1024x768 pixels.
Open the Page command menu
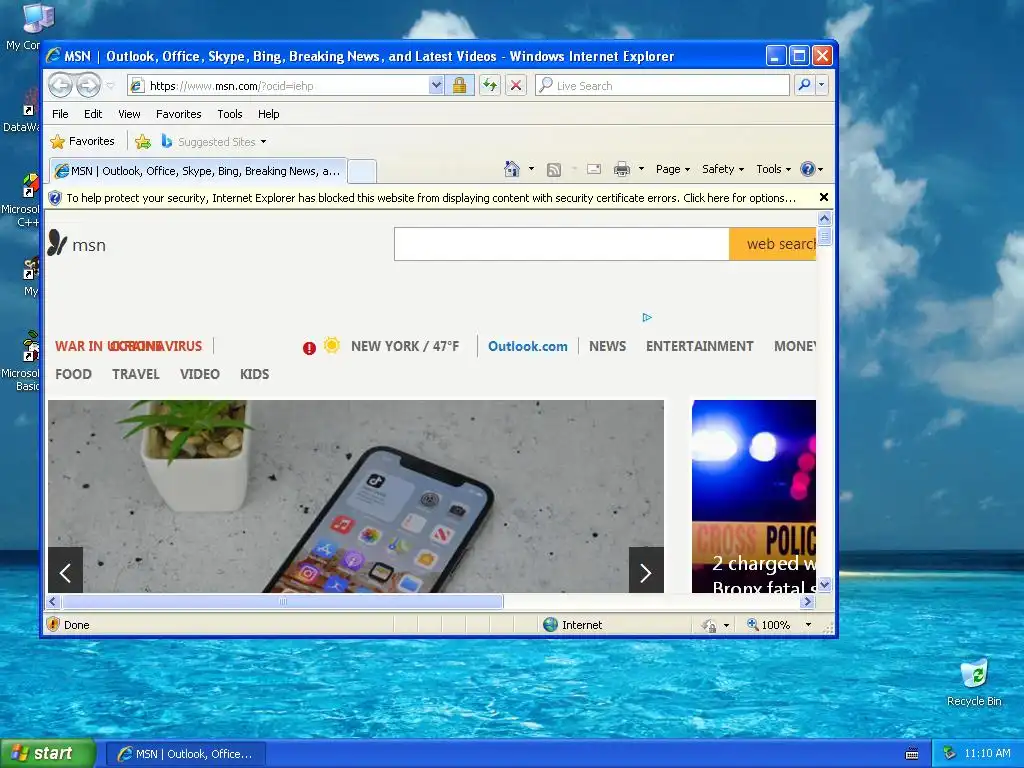coord(673,169)
